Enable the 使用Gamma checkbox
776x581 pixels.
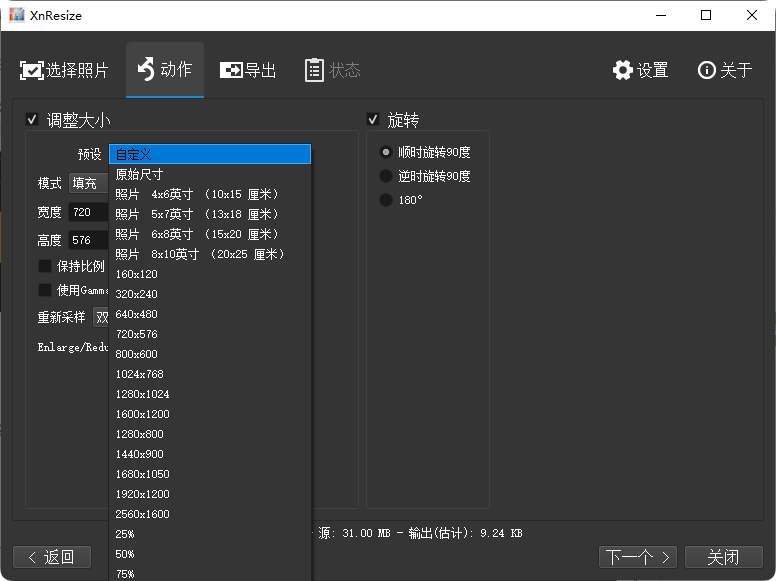click(45, 290)
